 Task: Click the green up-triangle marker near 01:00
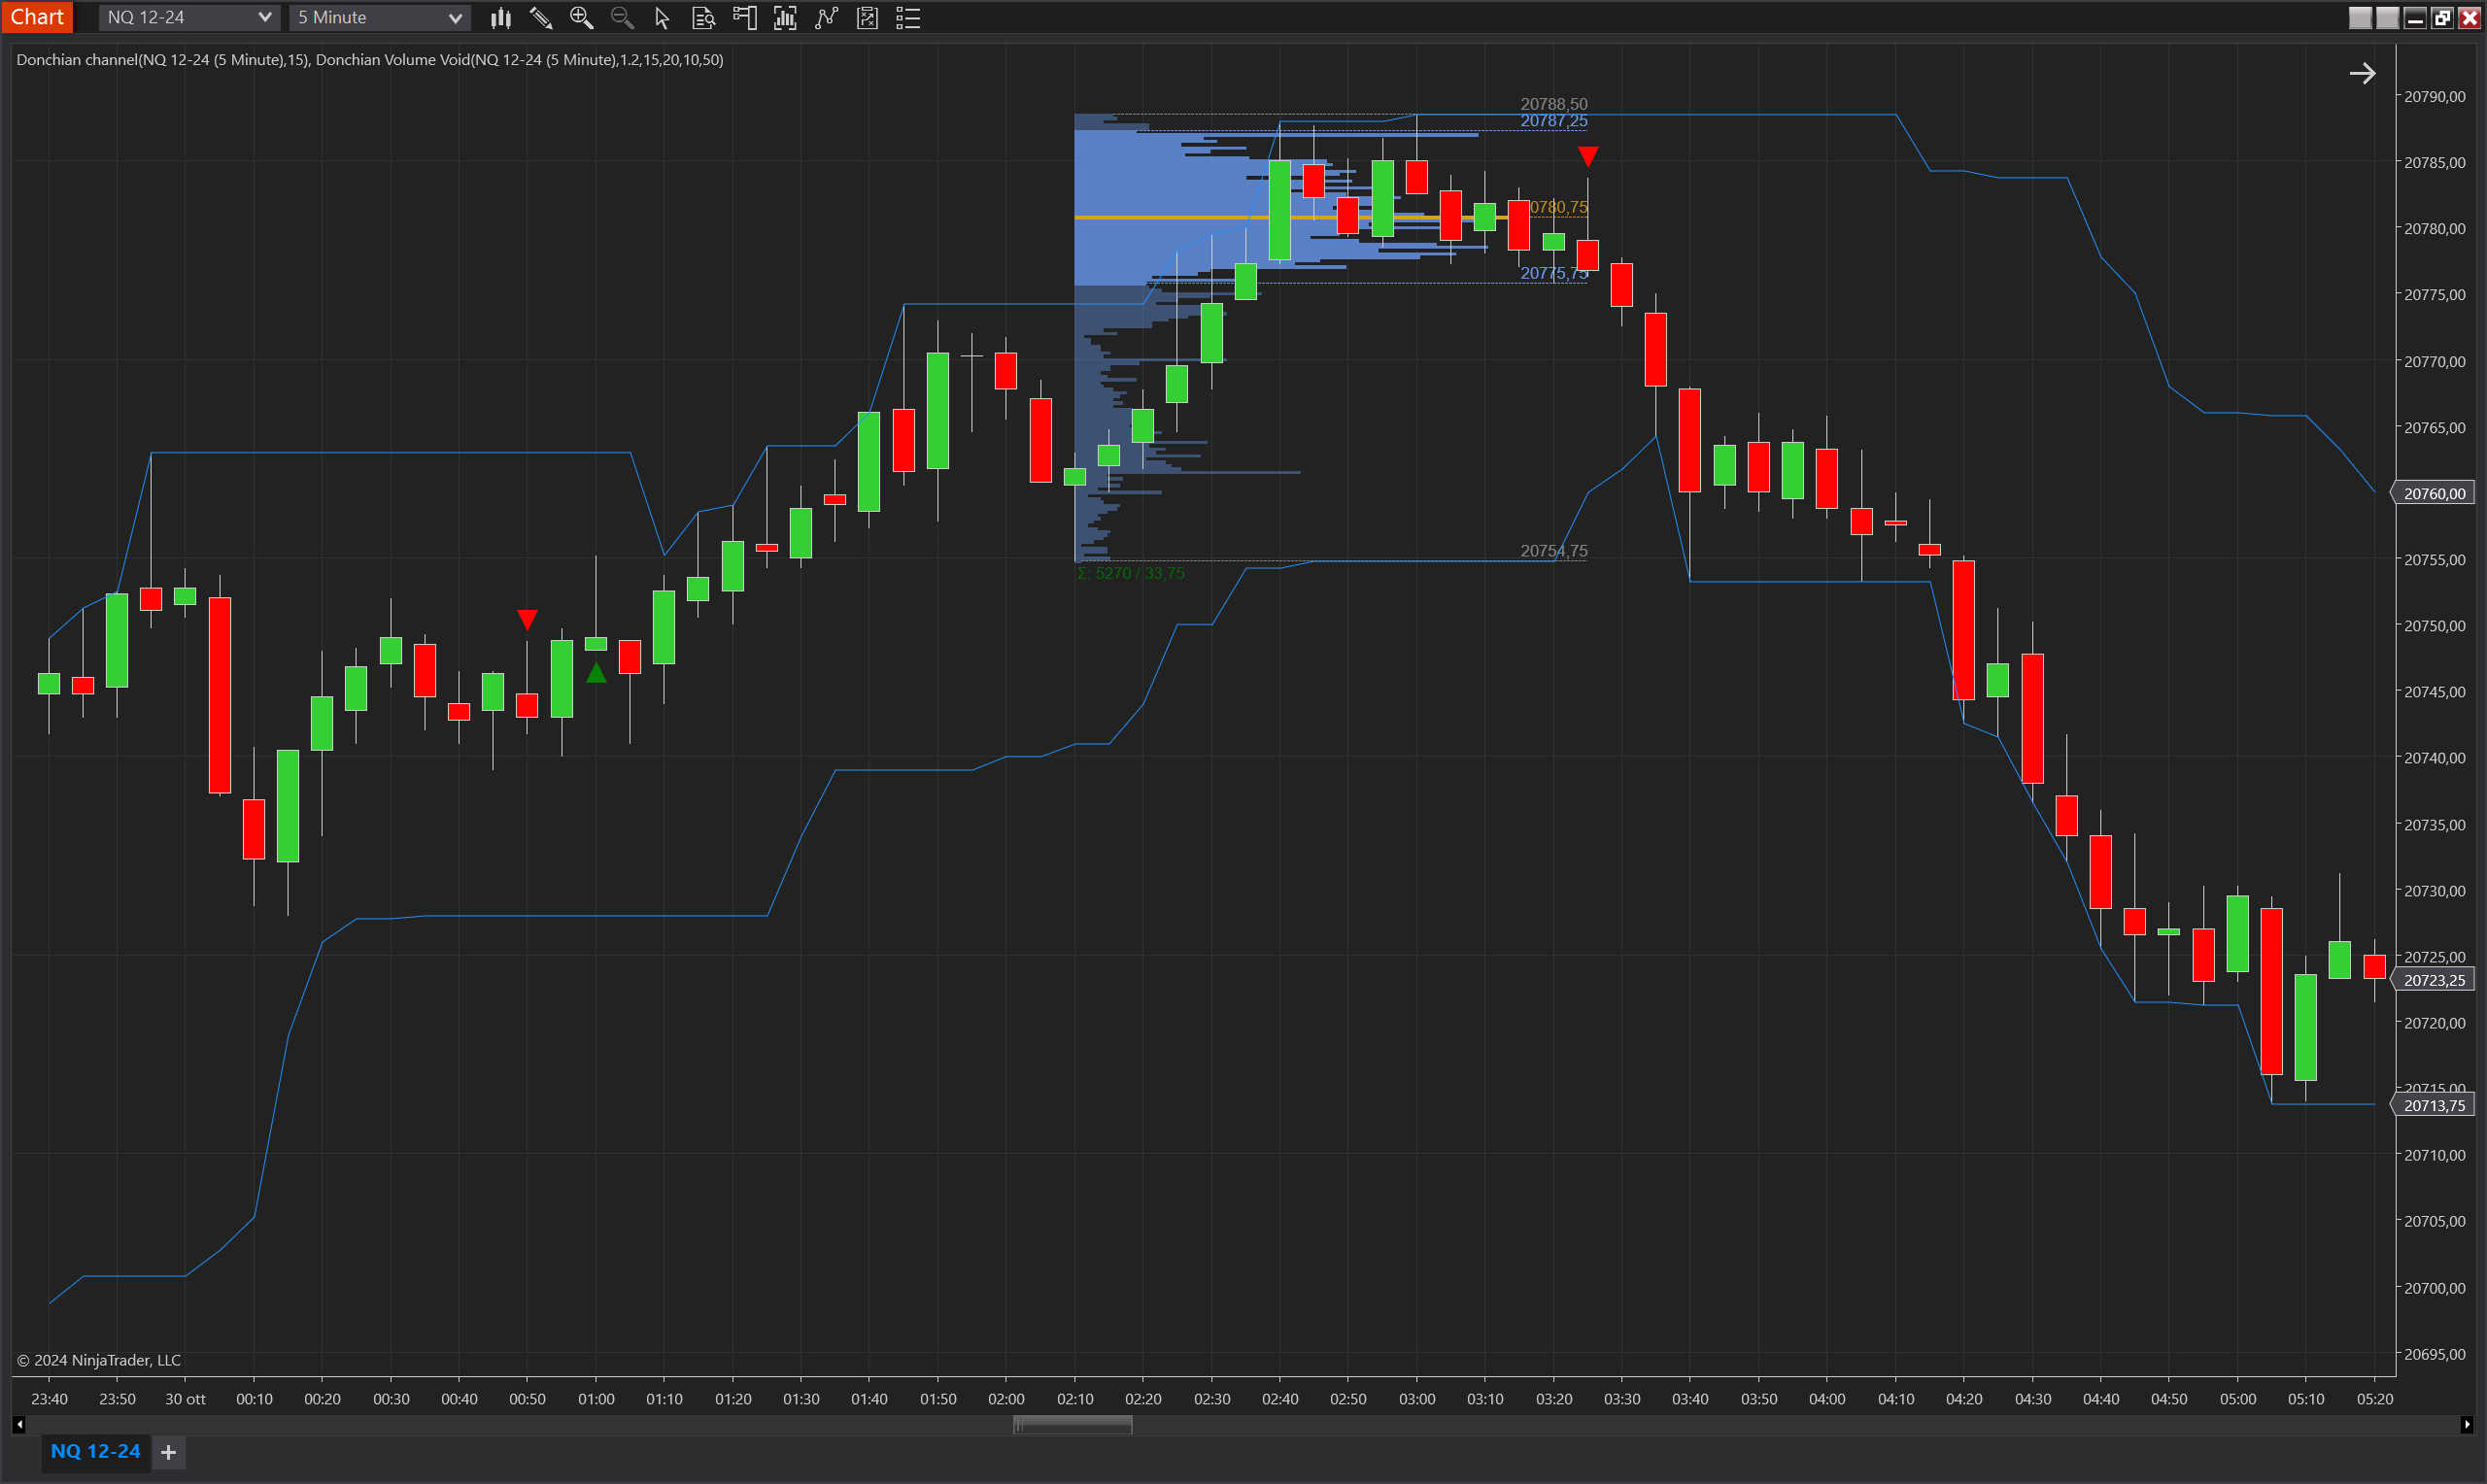(x=596, y=673)
